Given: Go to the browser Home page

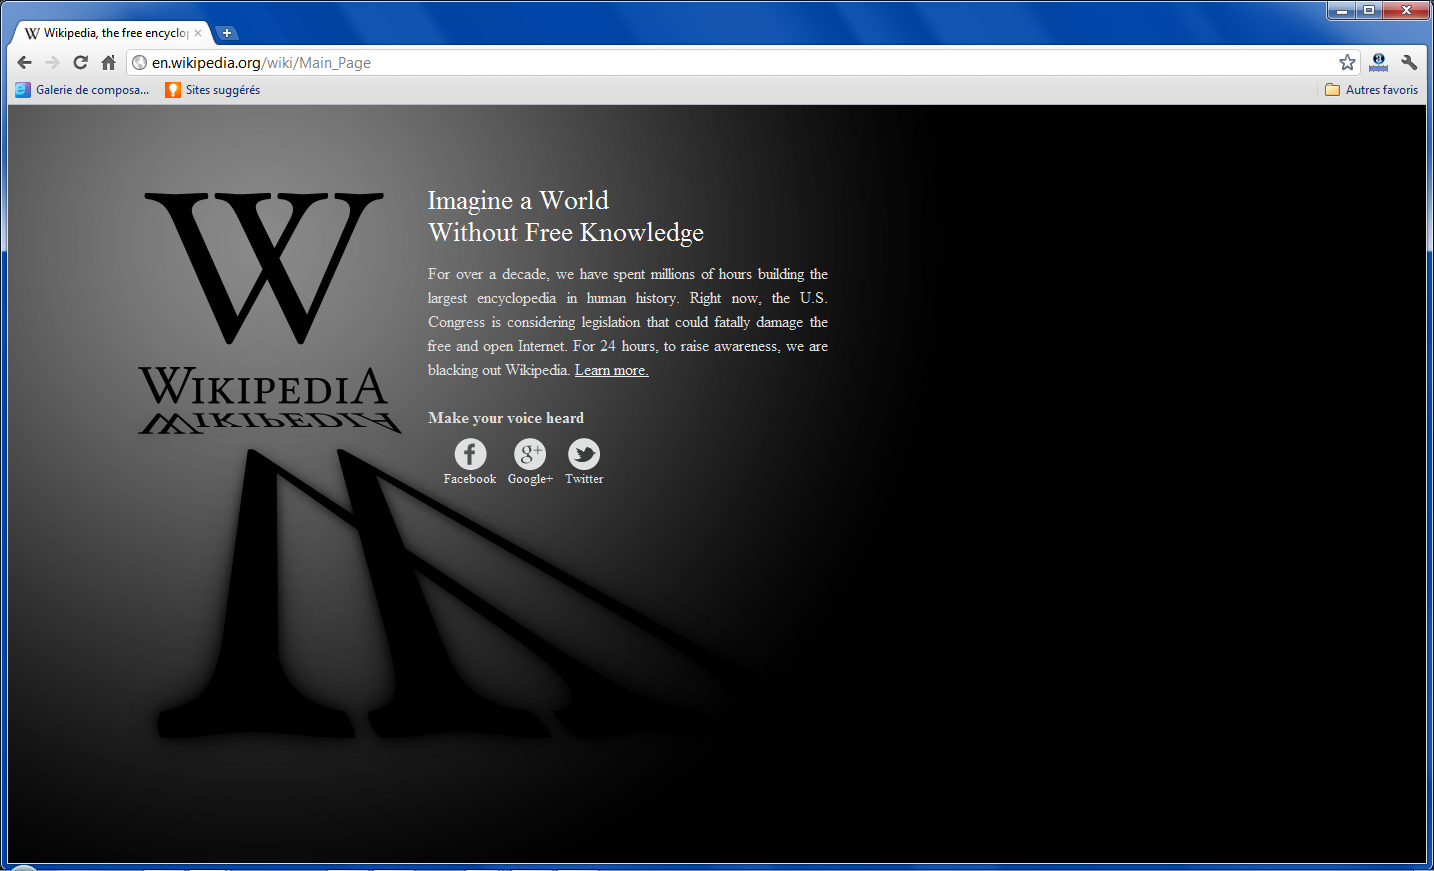Looking at the screenshot, I should tap(109, 62).
